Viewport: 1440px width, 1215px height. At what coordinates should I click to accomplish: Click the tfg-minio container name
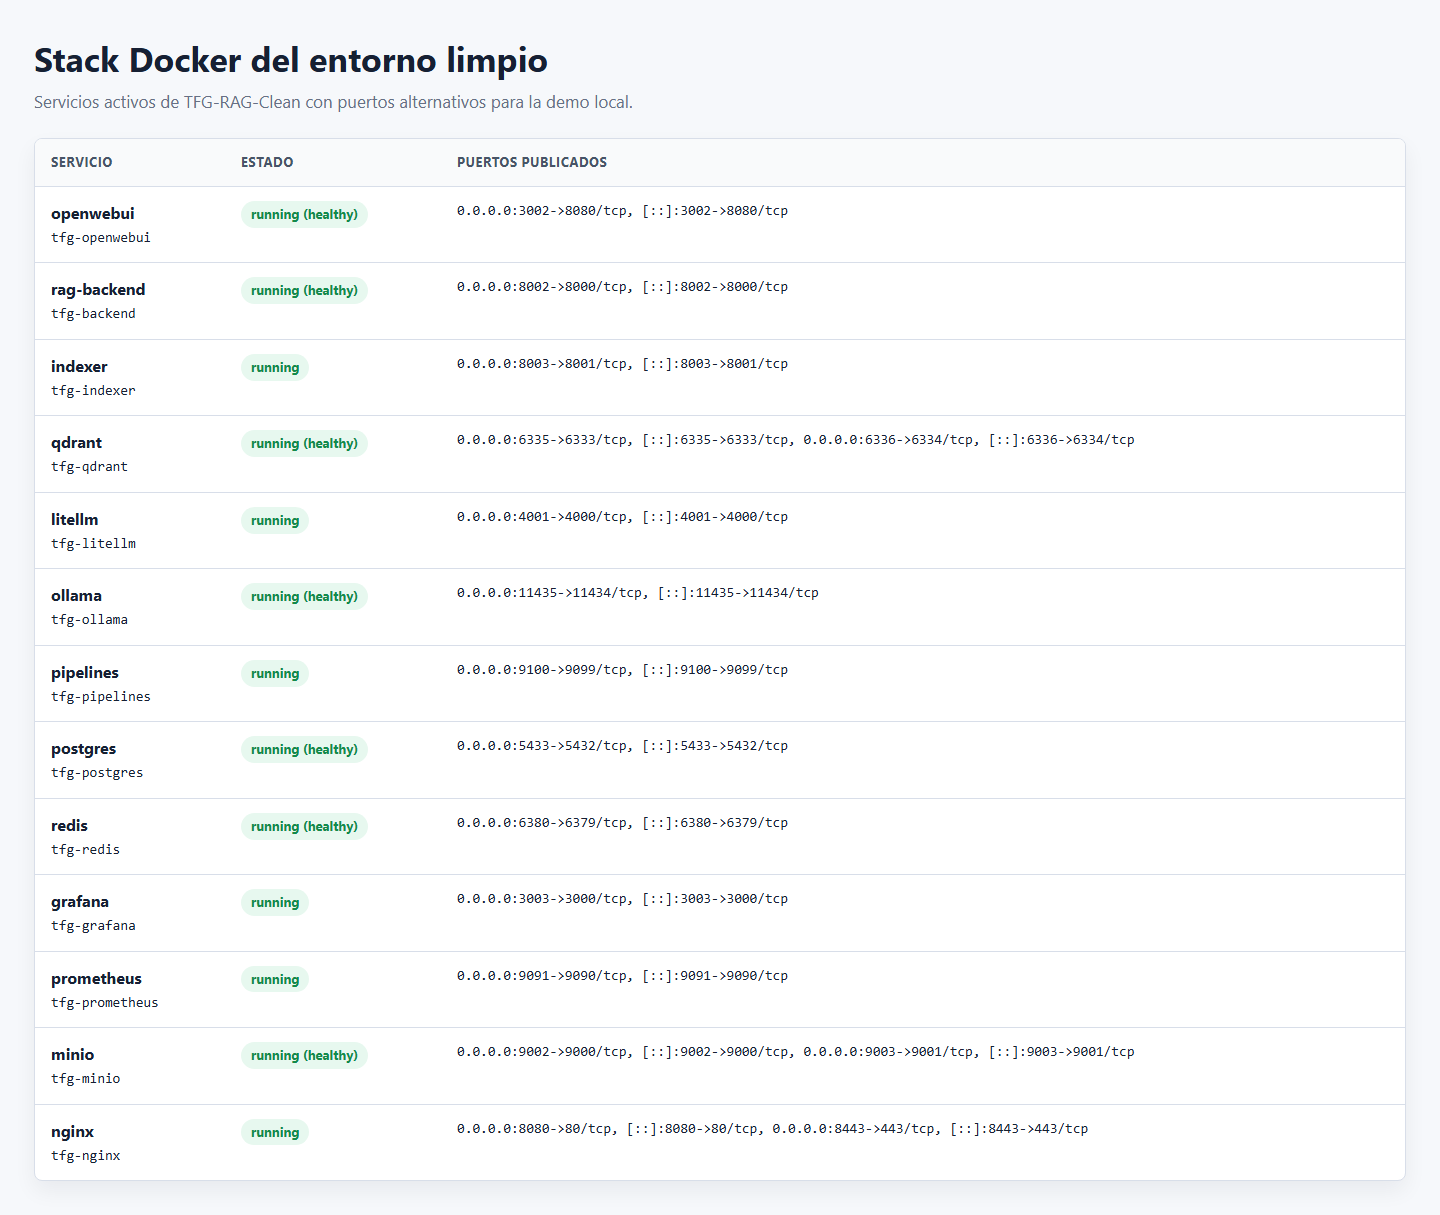(x=85, y=1079)
